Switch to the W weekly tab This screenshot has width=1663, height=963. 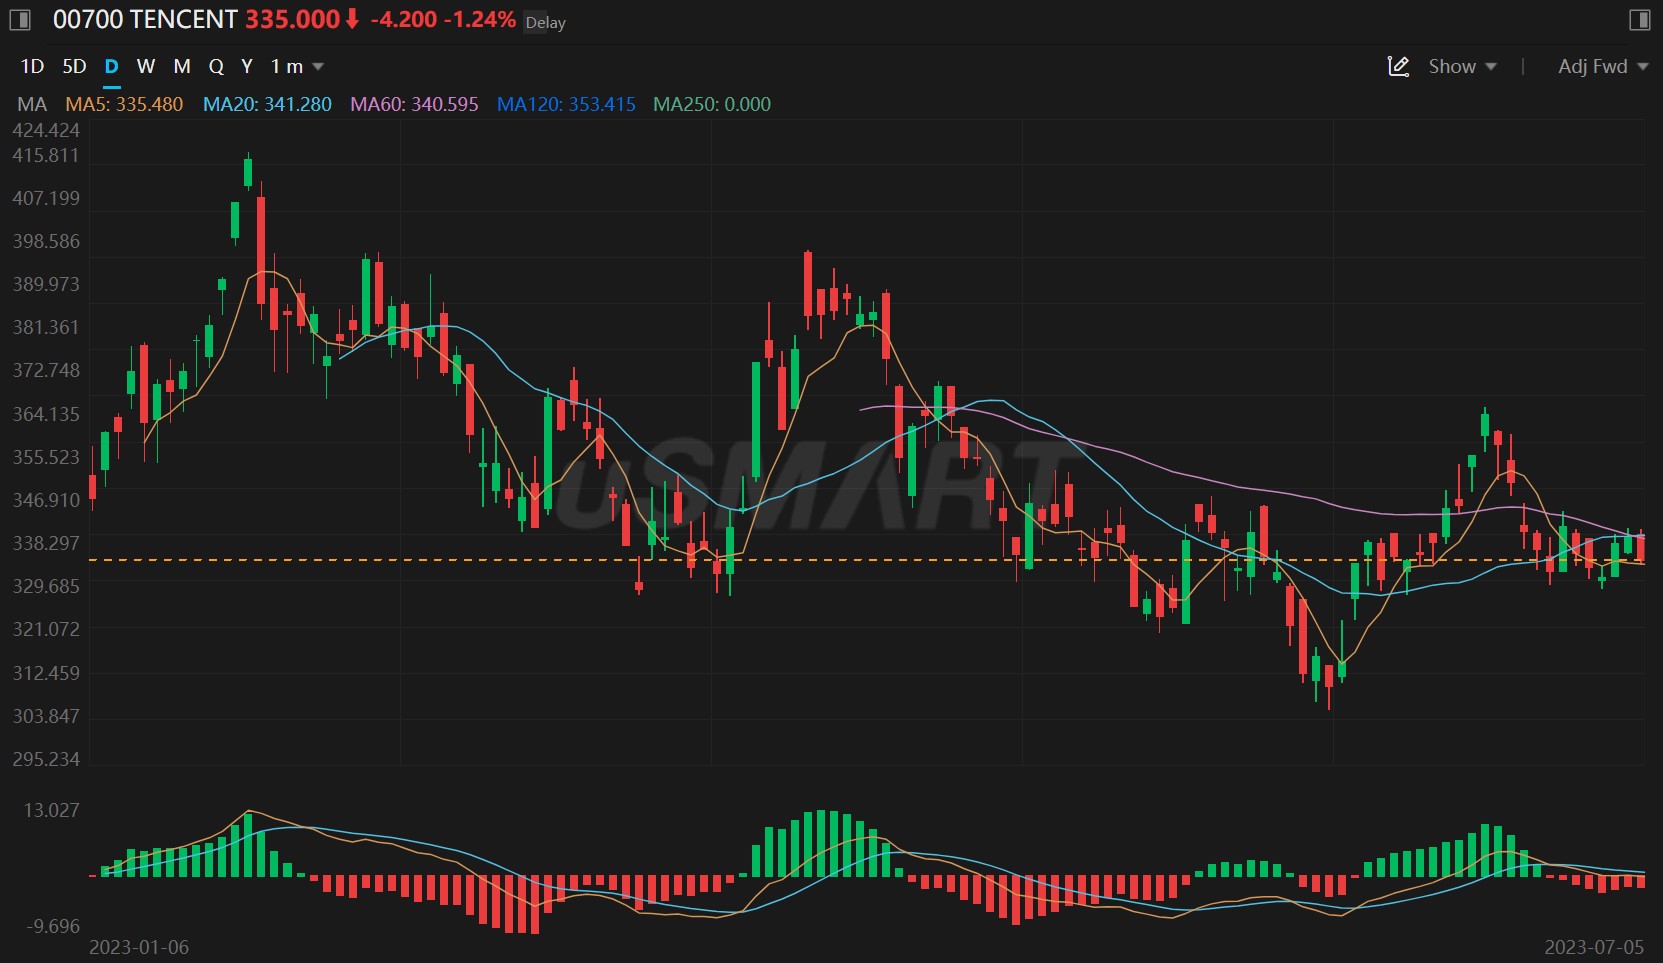coord(146,66)
